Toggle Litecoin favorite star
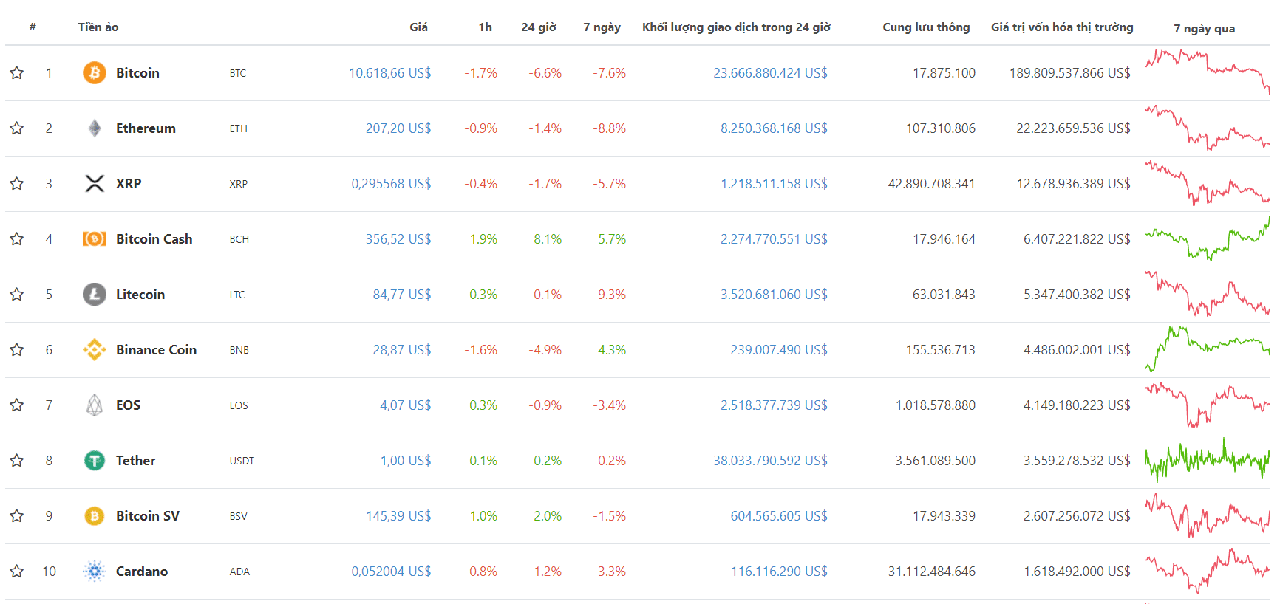 [17, 294]
